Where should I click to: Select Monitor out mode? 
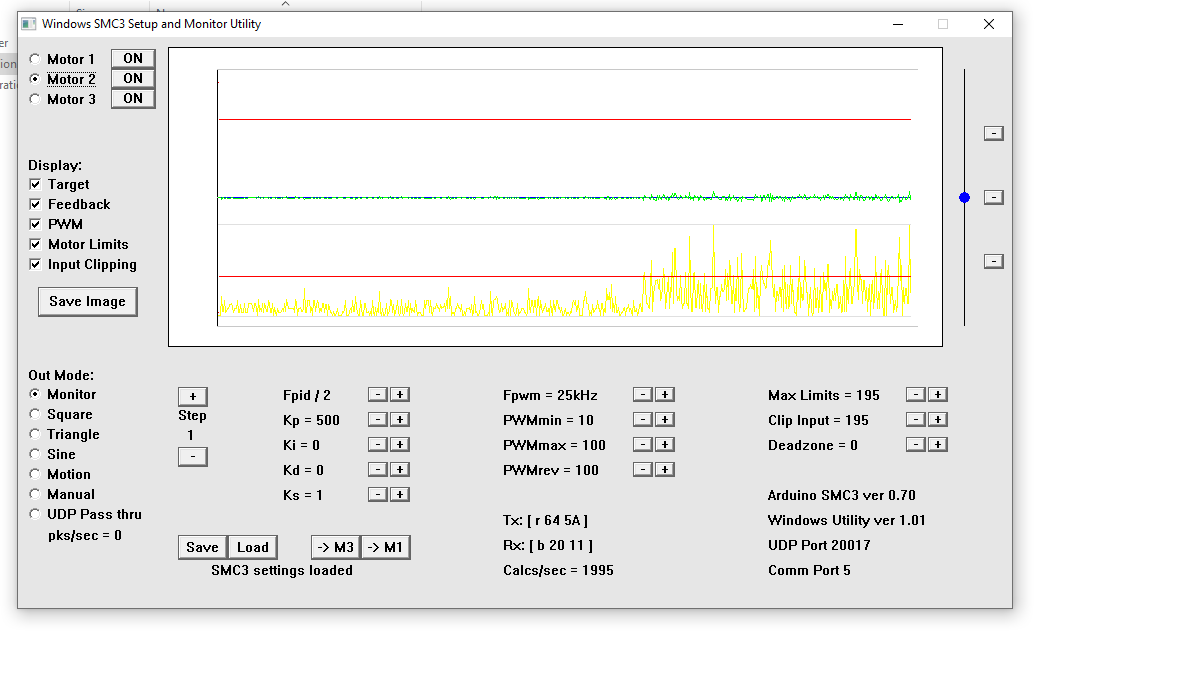click(x=35, y=394)
